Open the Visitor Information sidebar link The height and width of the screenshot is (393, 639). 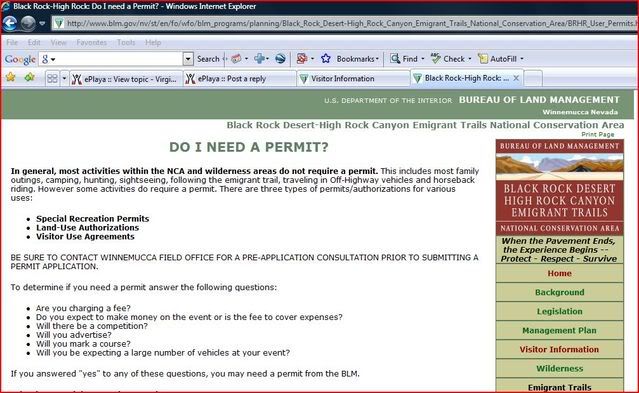tap(560, 349)
